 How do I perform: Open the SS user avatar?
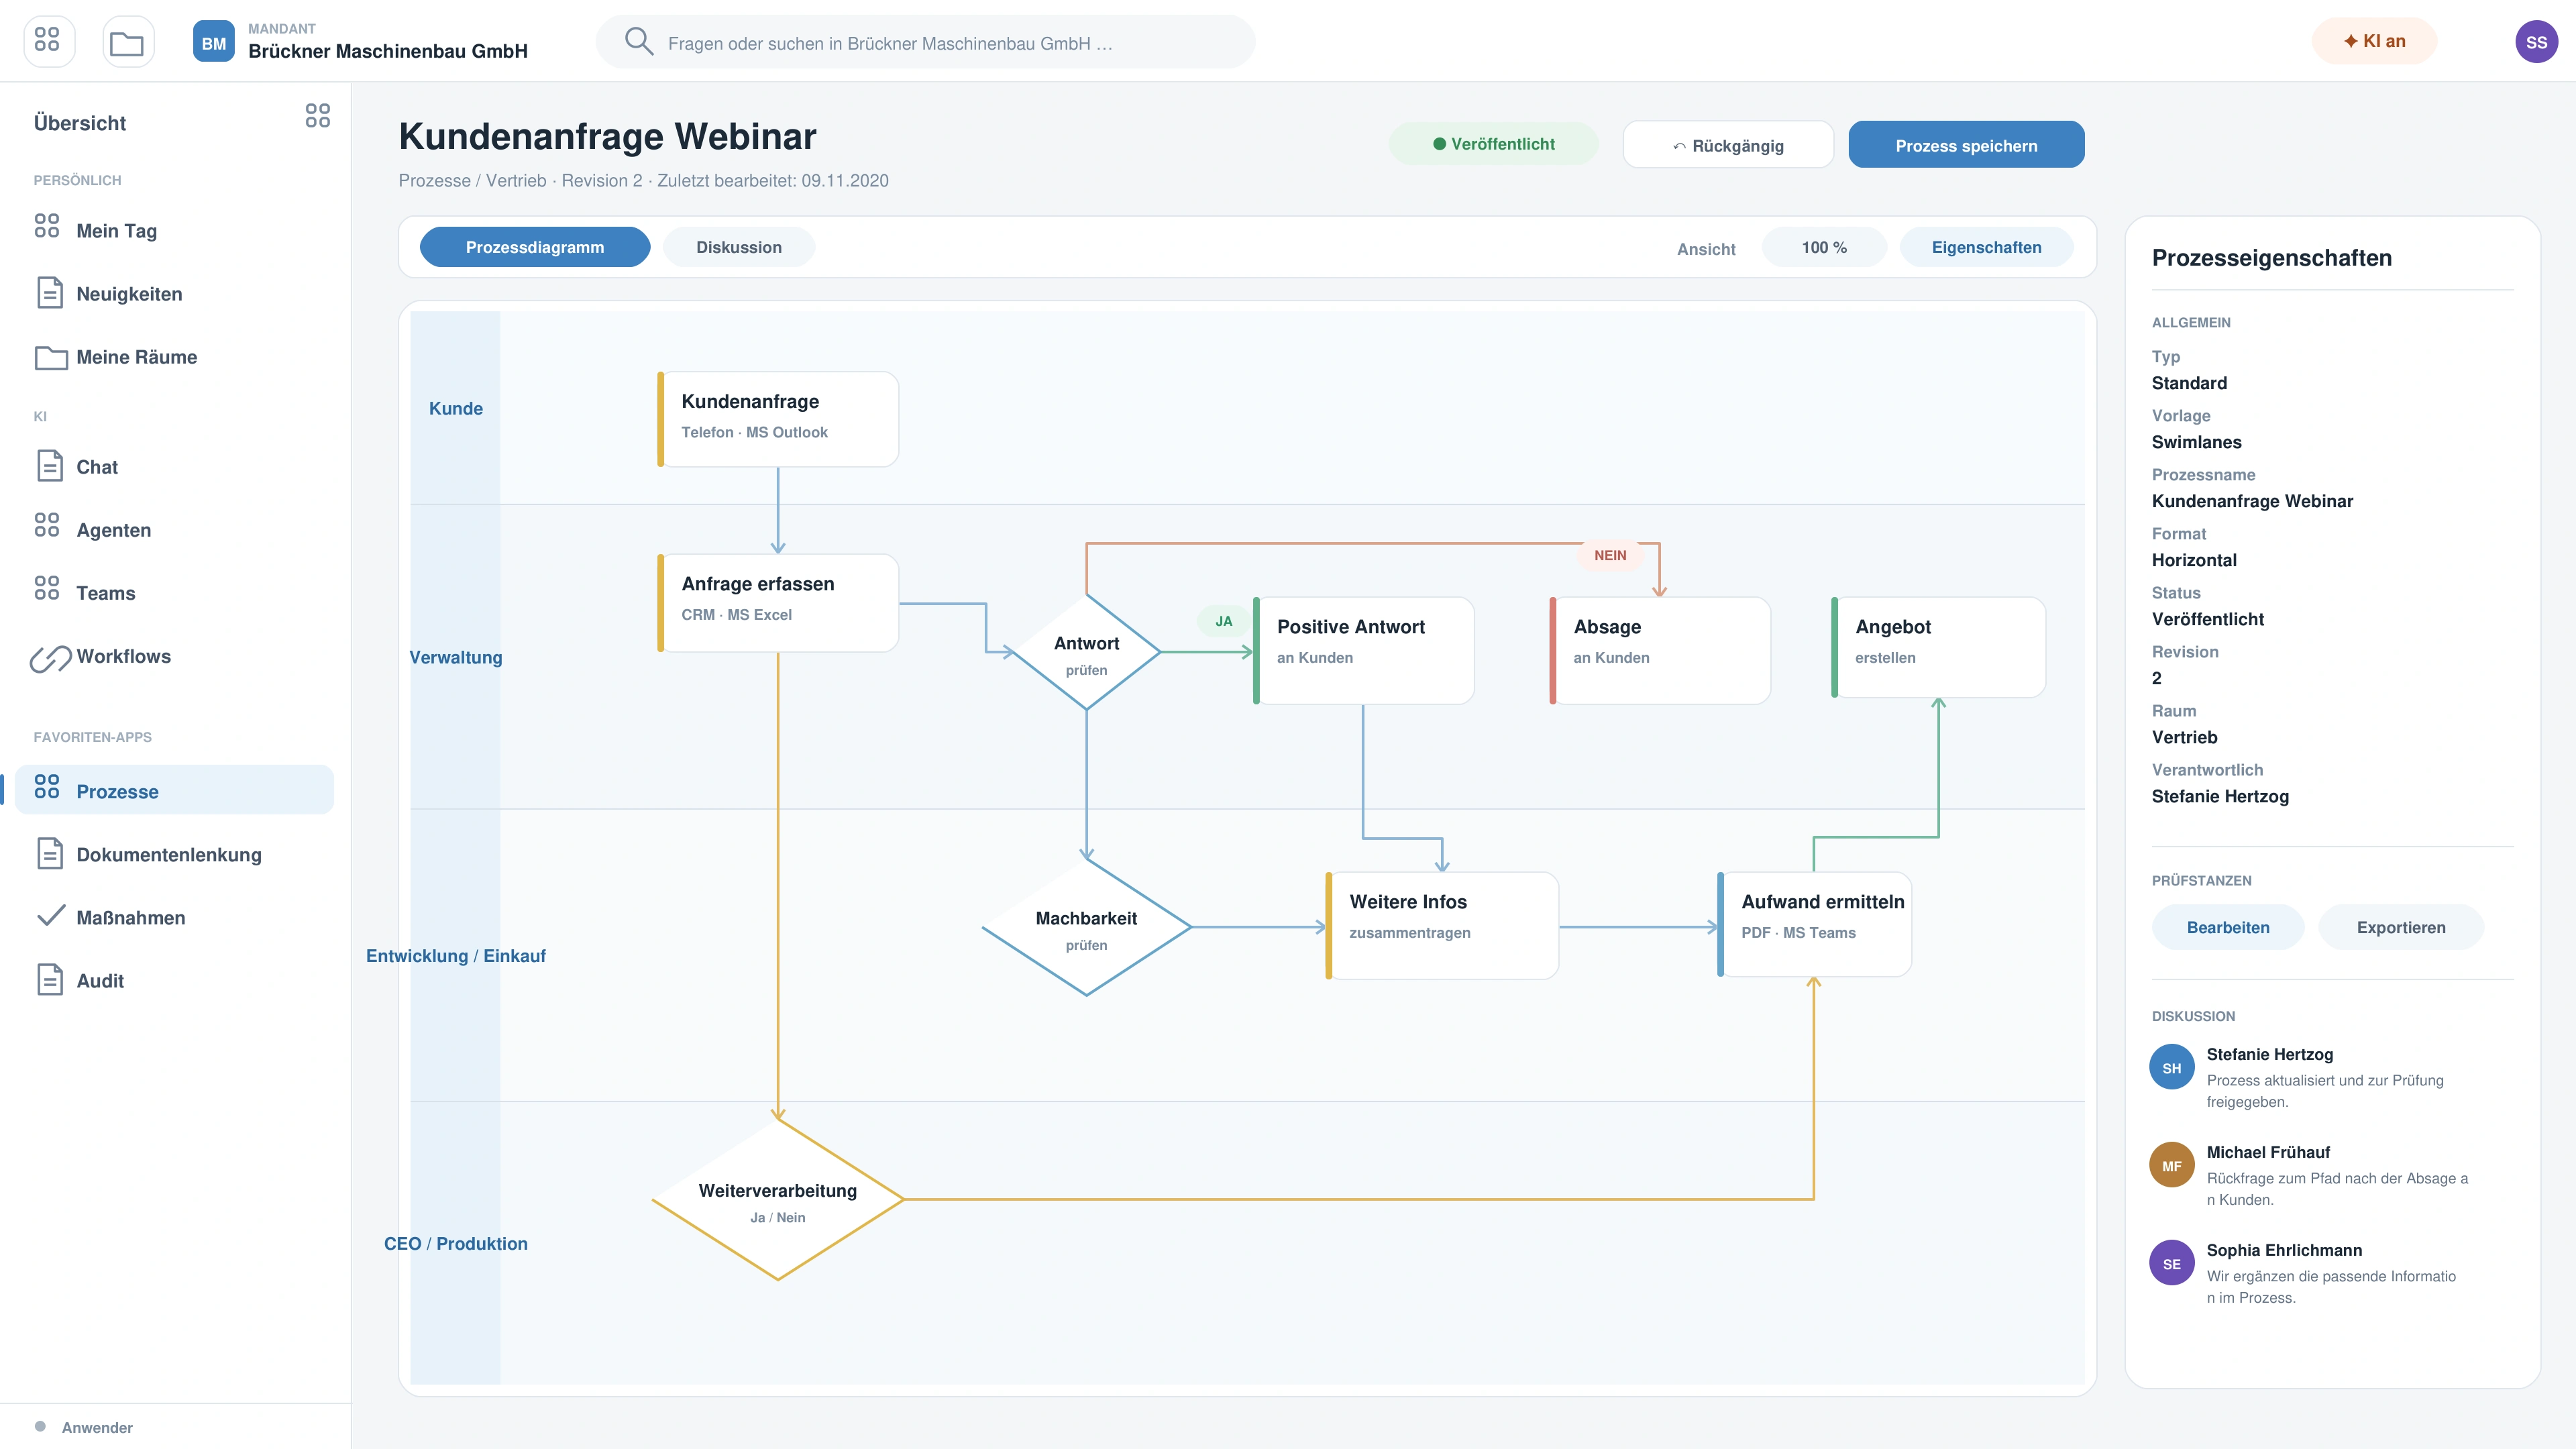click(x=2536, y=42)
